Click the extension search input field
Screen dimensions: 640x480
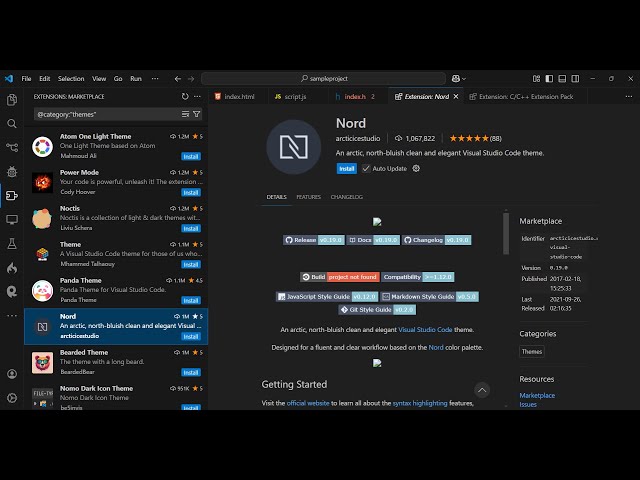click(x=105, y=114)
